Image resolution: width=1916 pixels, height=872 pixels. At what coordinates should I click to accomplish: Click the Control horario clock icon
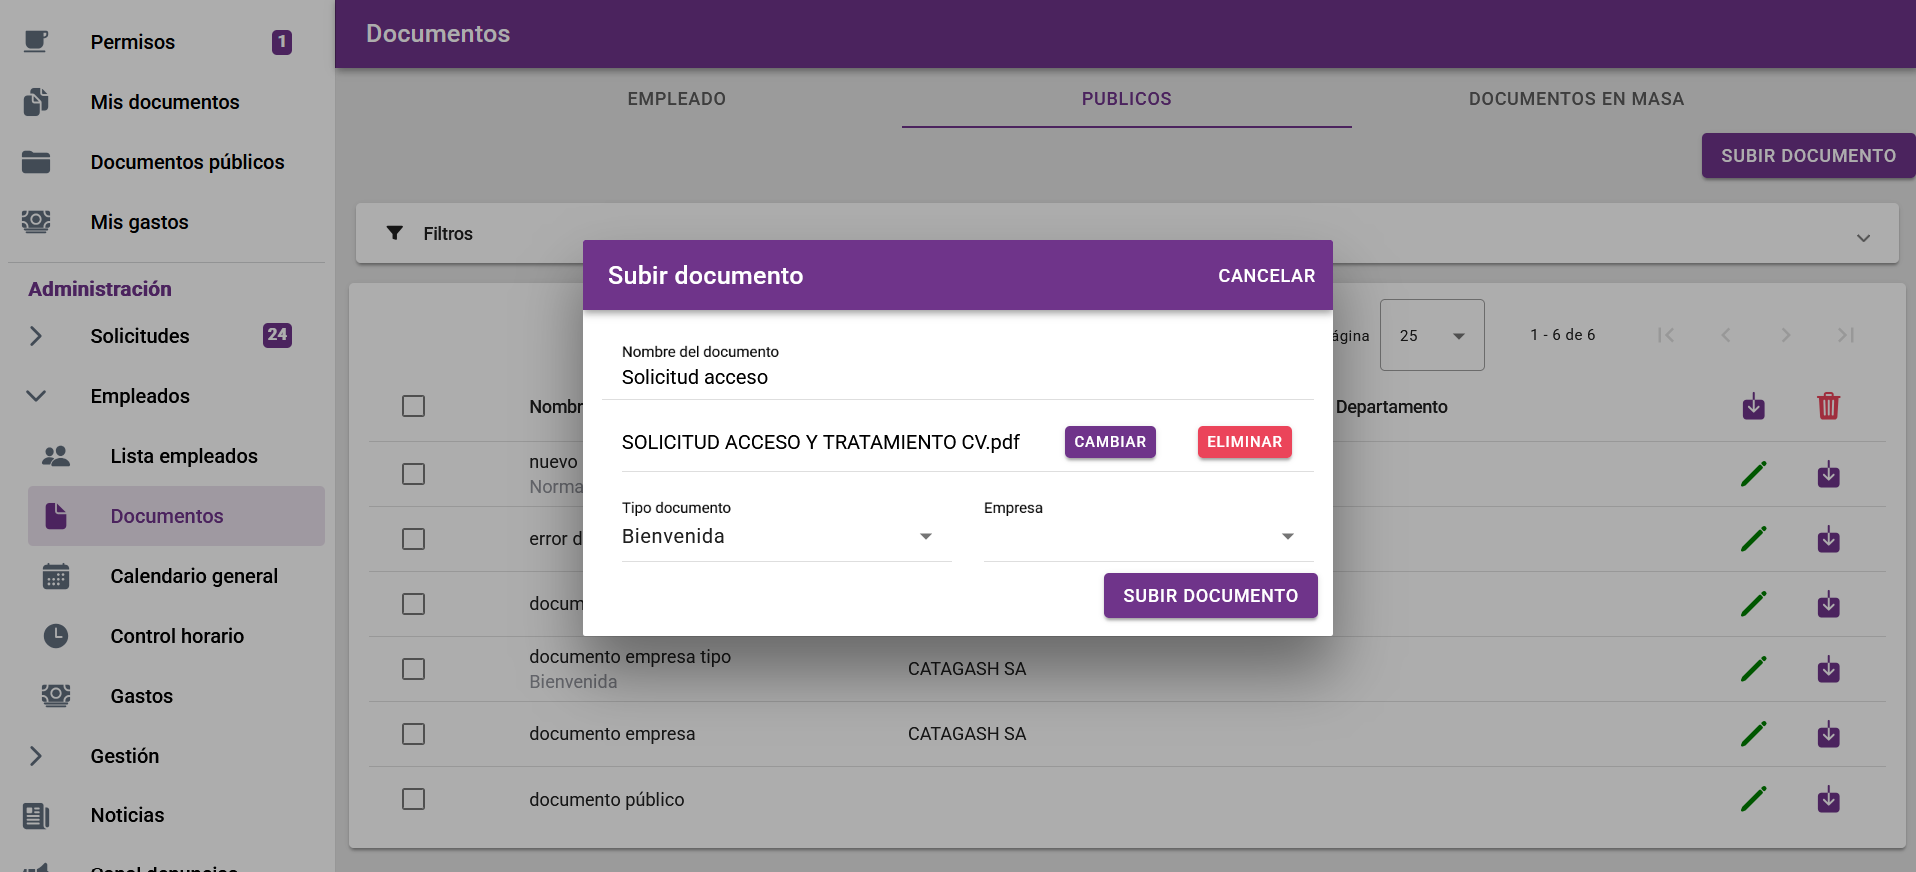click(56, 636)
